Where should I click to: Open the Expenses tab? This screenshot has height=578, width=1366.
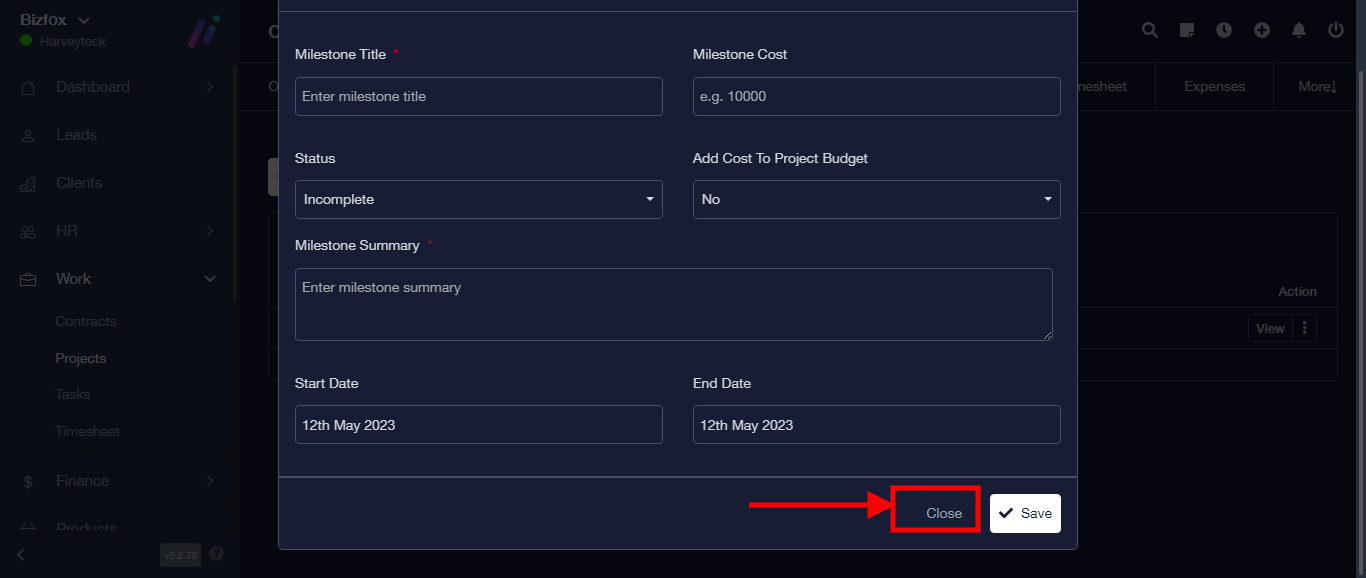pos(1214,87)
